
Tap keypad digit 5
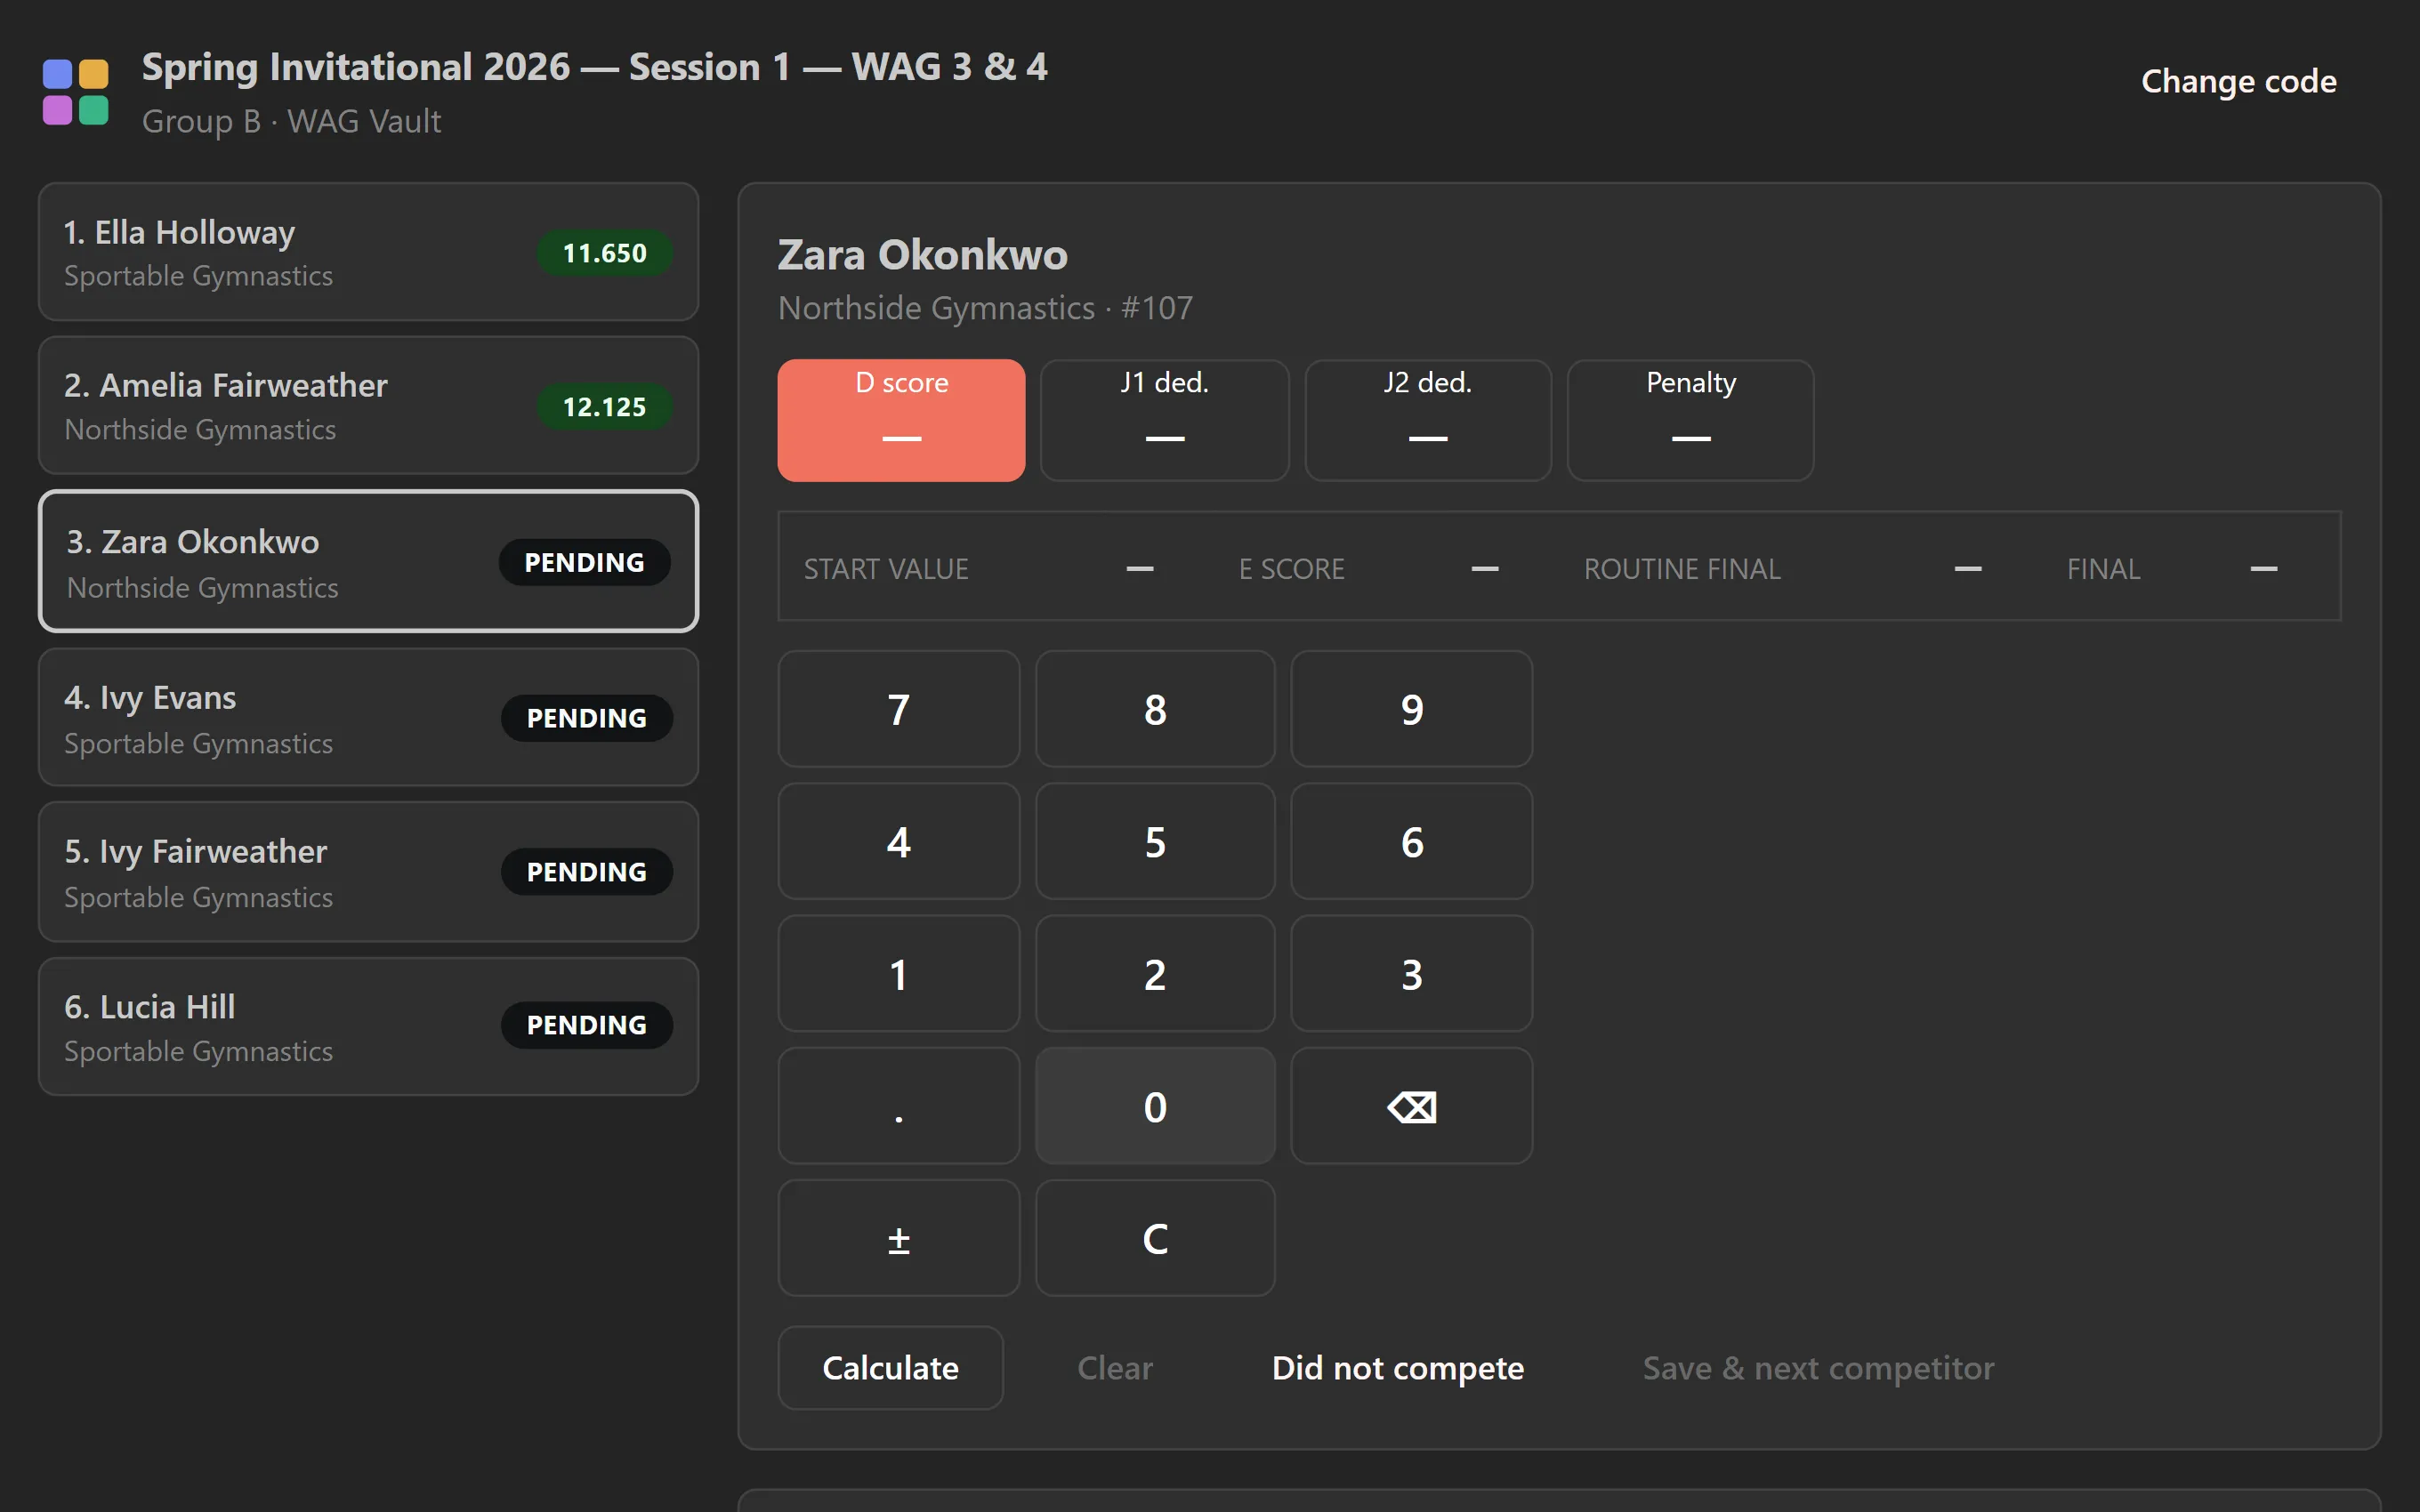click(1155, 842)
